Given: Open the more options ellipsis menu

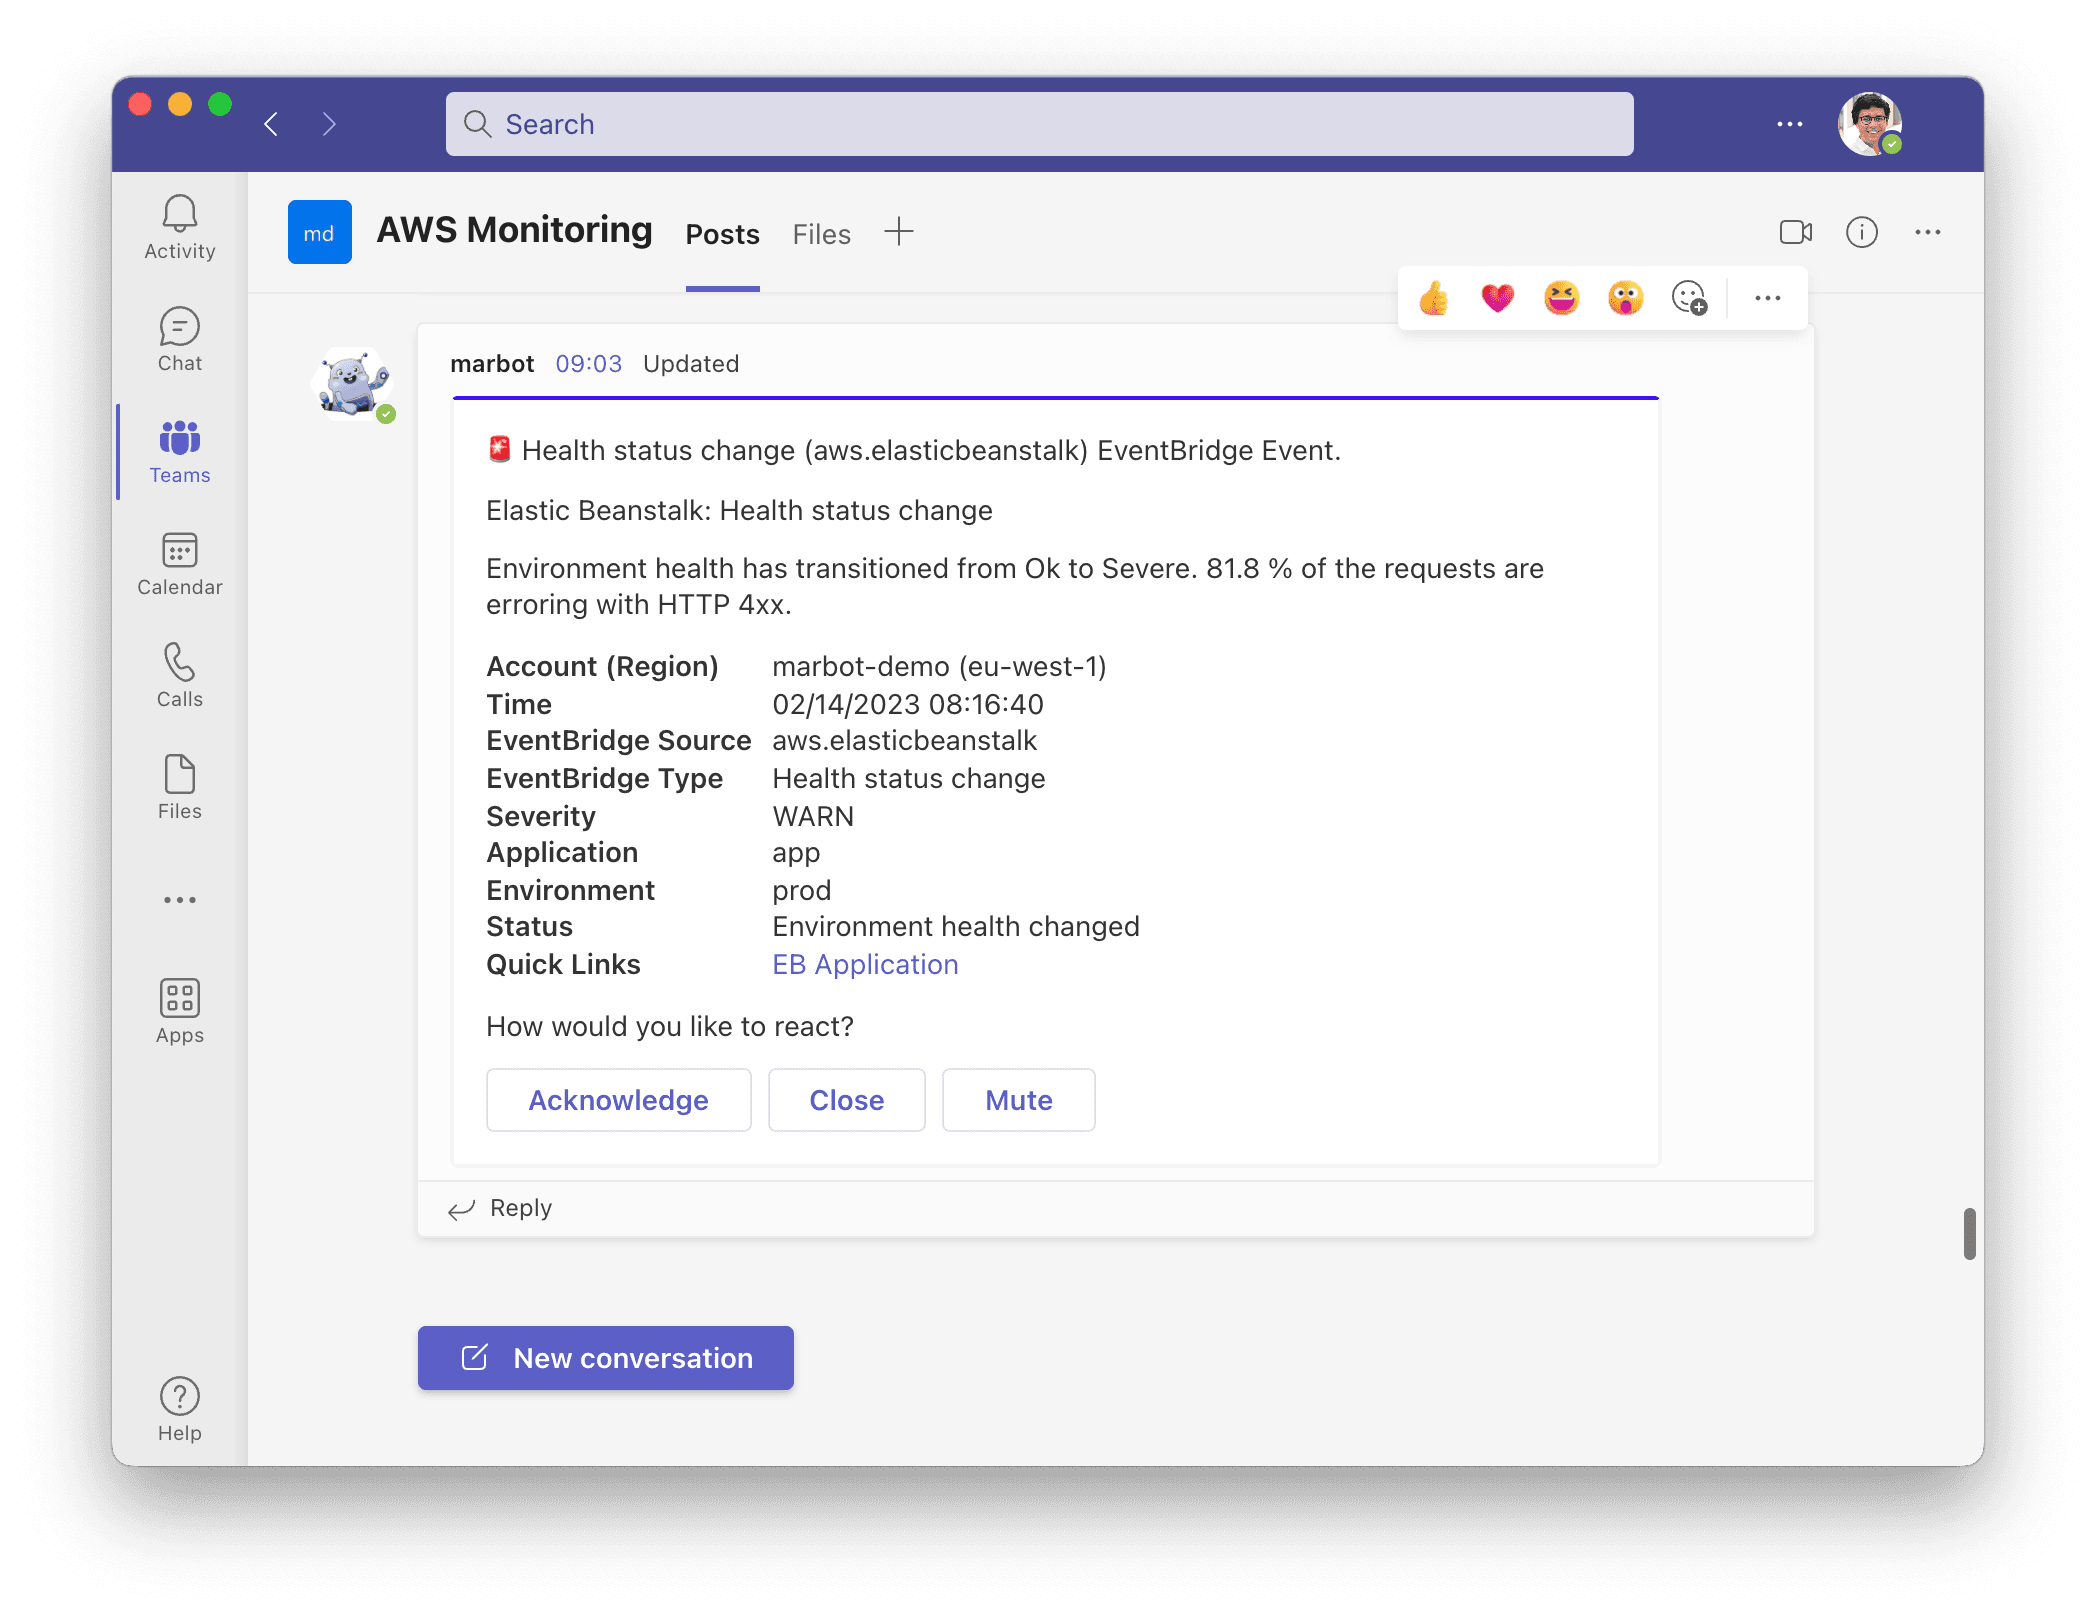Looking at the screenshot, I should coord(1769,298).
